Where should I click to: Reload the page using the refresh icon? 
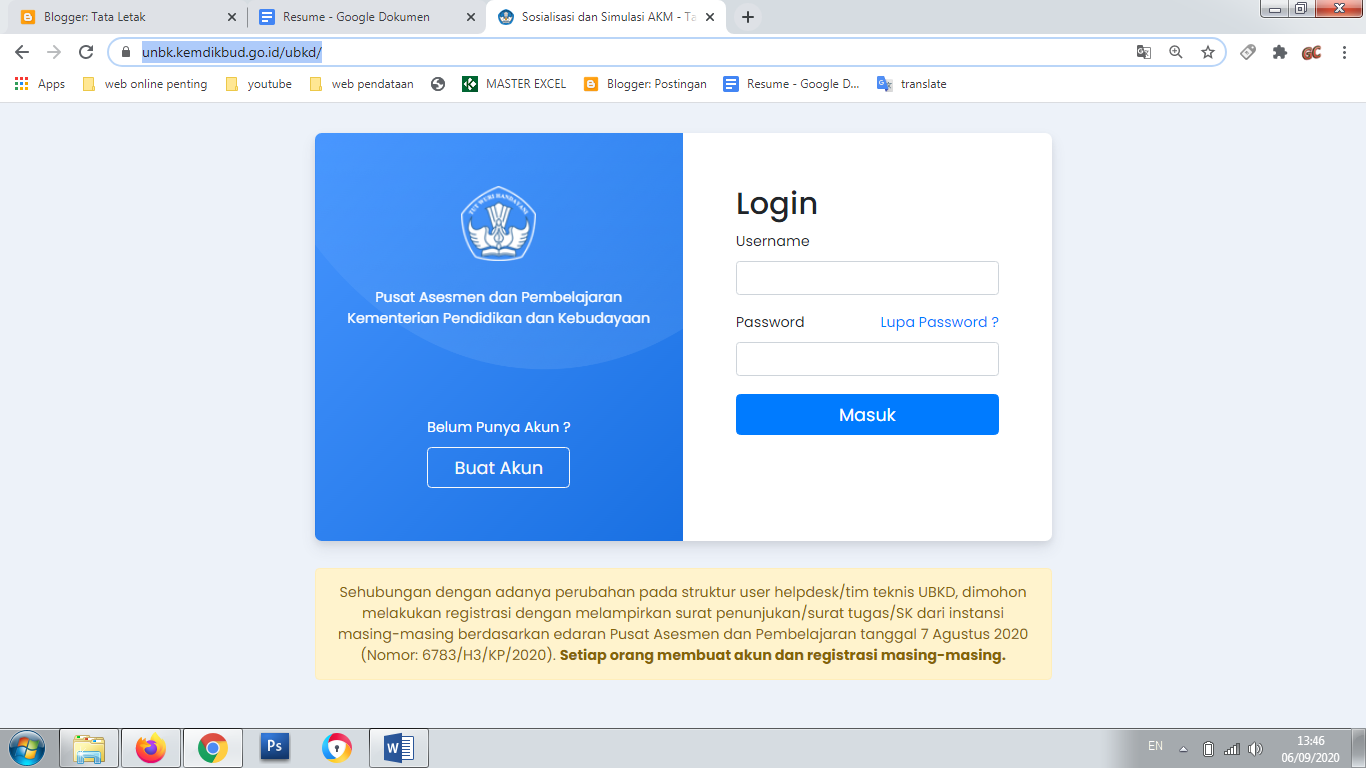point(86,52)
